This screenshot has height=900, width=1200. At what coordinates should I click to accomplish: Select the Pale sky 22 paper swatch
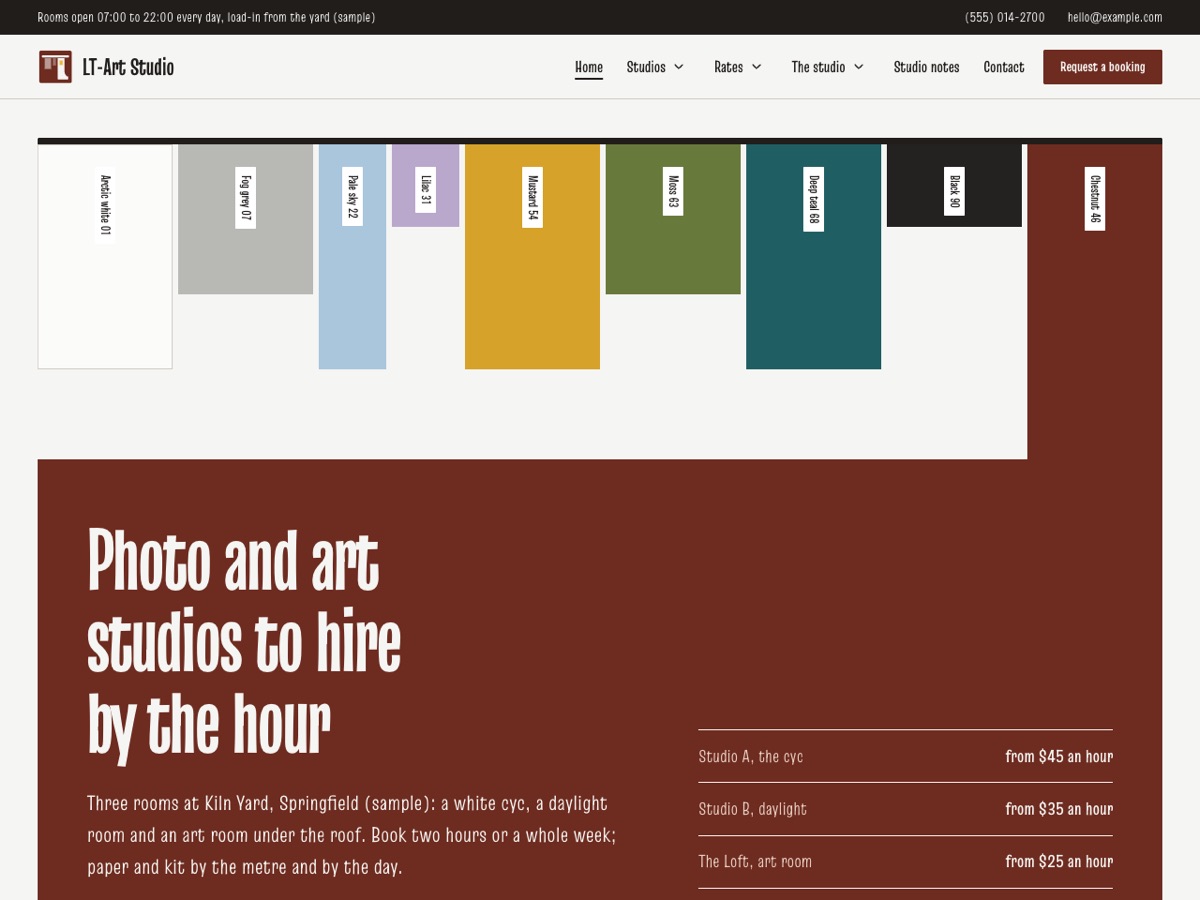352,256
